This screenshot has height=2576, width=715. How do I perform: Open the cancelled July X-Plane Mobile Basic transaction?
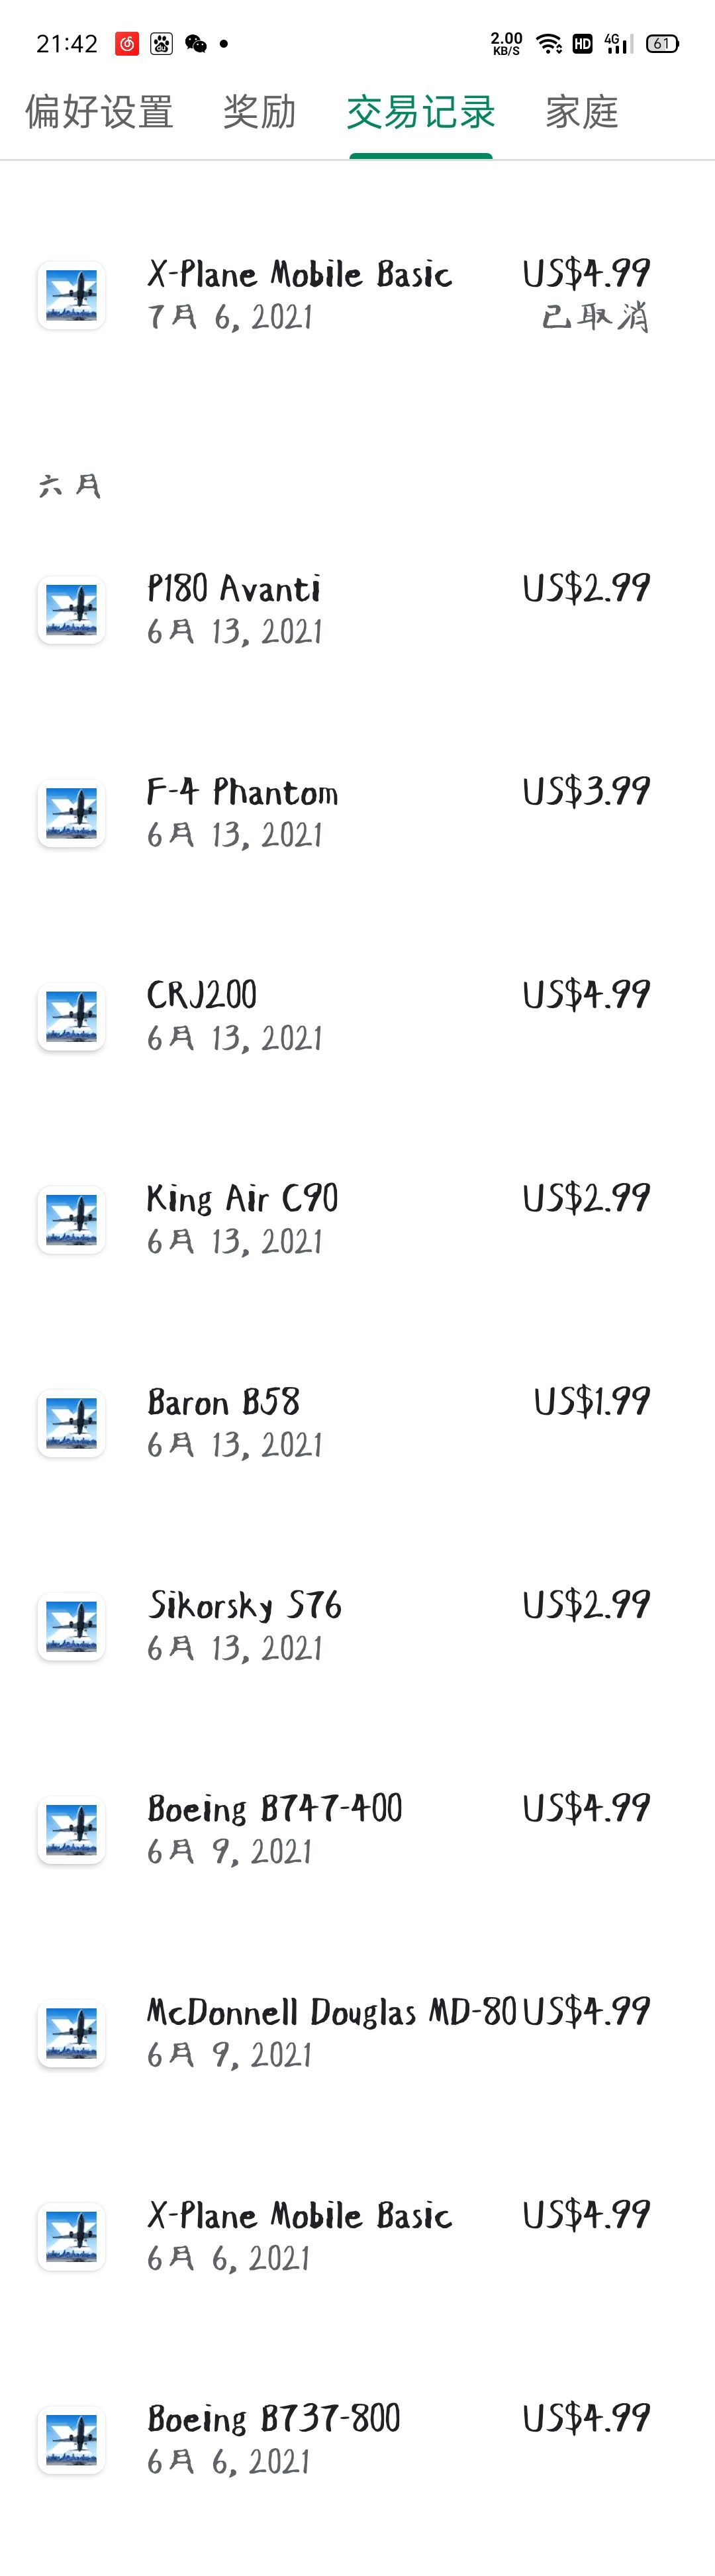pos(357,295)
